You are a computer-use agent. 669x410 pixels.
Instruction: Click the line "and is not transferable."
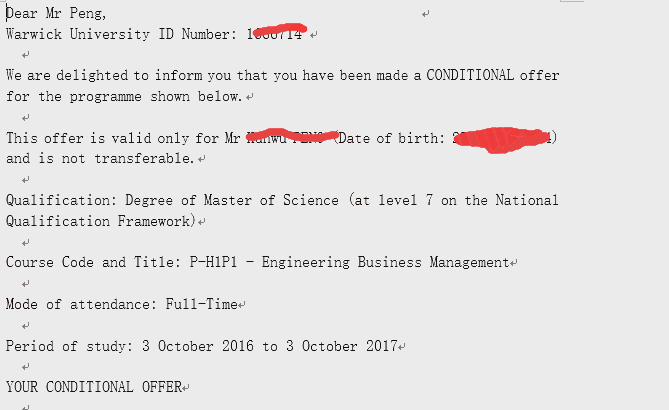[100, 159]
